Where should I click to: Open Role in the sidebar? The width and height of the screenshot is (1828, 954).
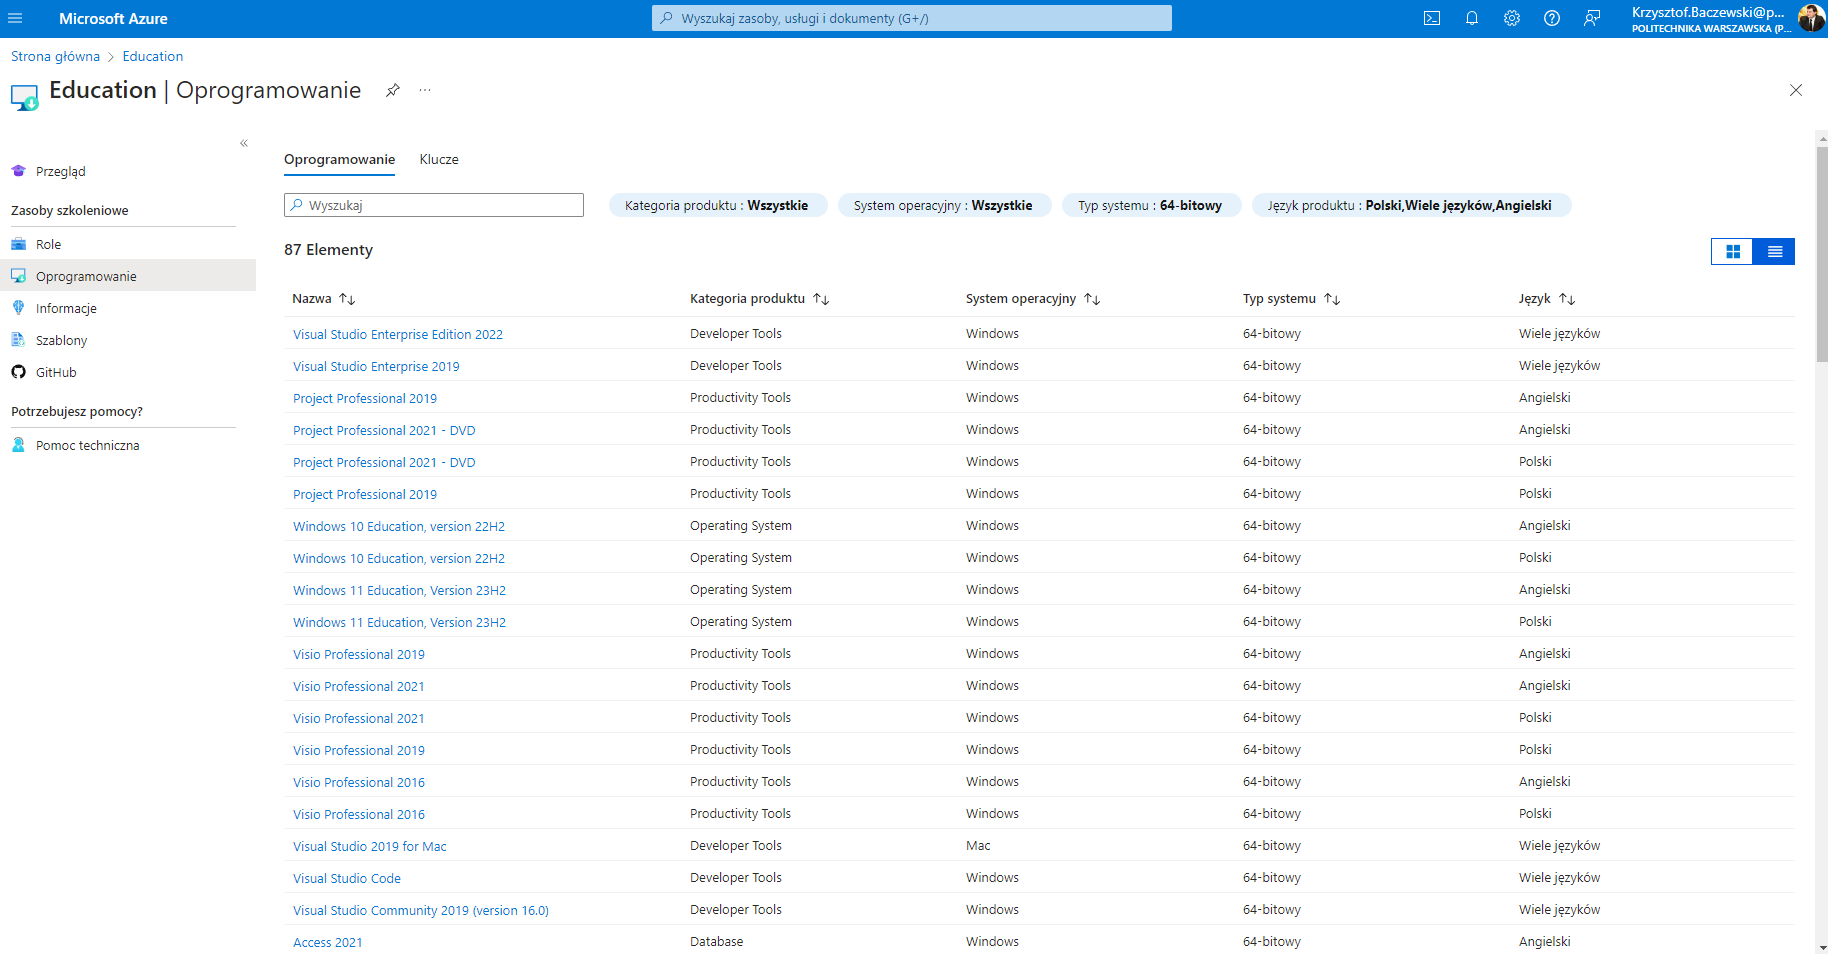(48, 244)
